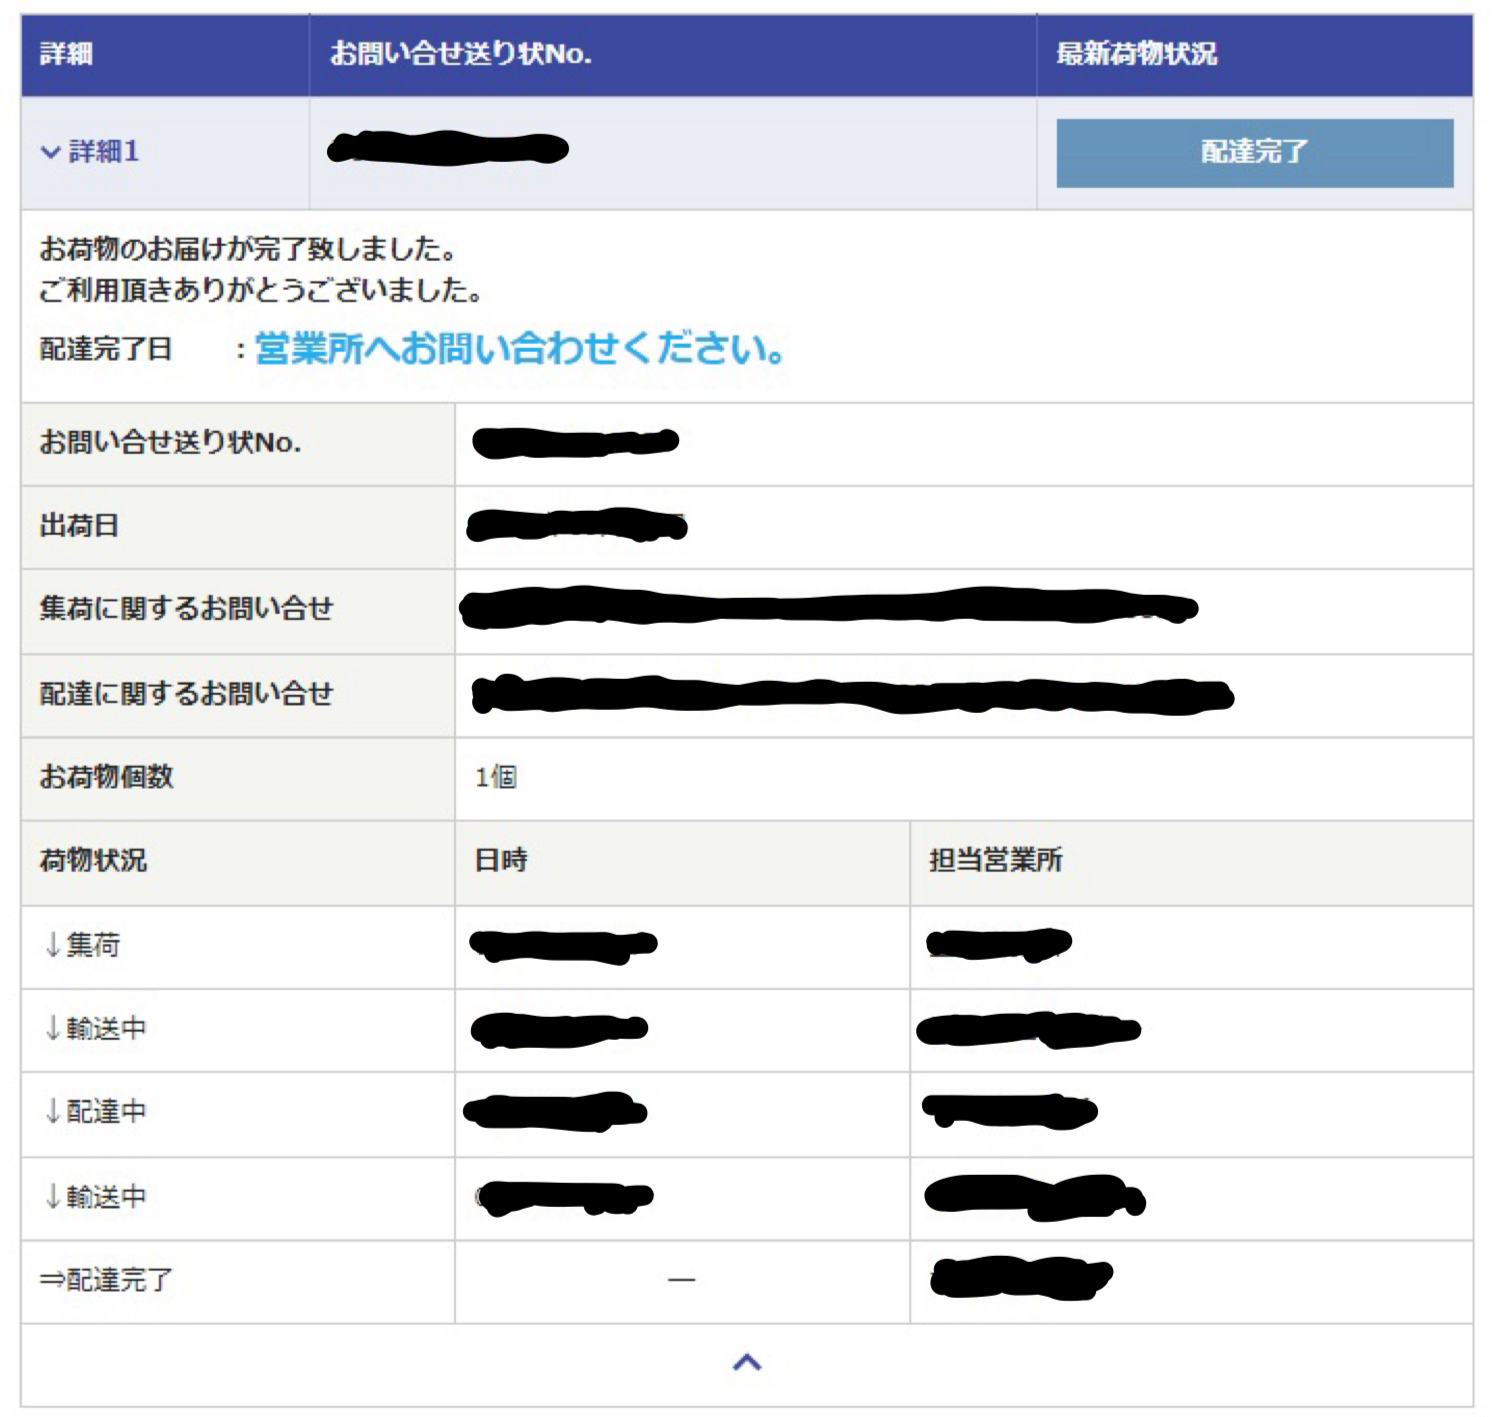Open the 営業所へお問い合わせください link
1500x1417 pixels.
[x=519, y=349]
